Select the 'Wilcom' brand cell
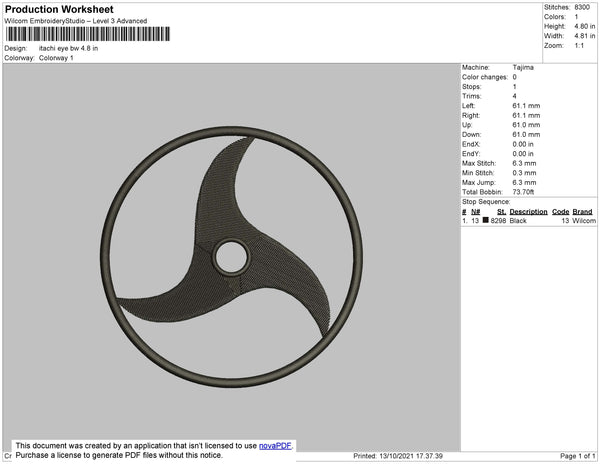The height and width of the screenshot is (464, 600). click(584, 221)
